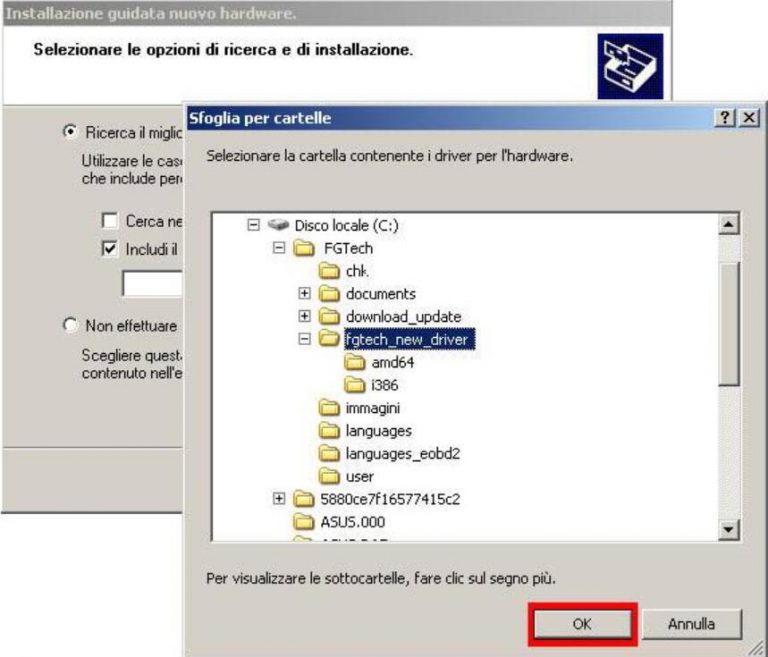Select the i386 folder icon
Screen dimensions: 768x657
click(x=355, y=385)
